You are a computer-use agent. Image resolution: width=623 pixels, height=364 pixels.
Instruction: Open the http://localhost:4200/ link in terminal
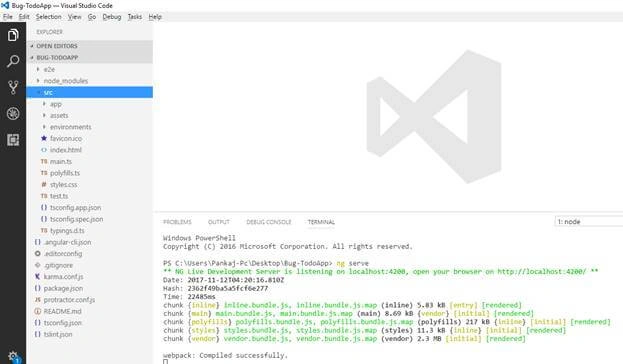point(542,271)
